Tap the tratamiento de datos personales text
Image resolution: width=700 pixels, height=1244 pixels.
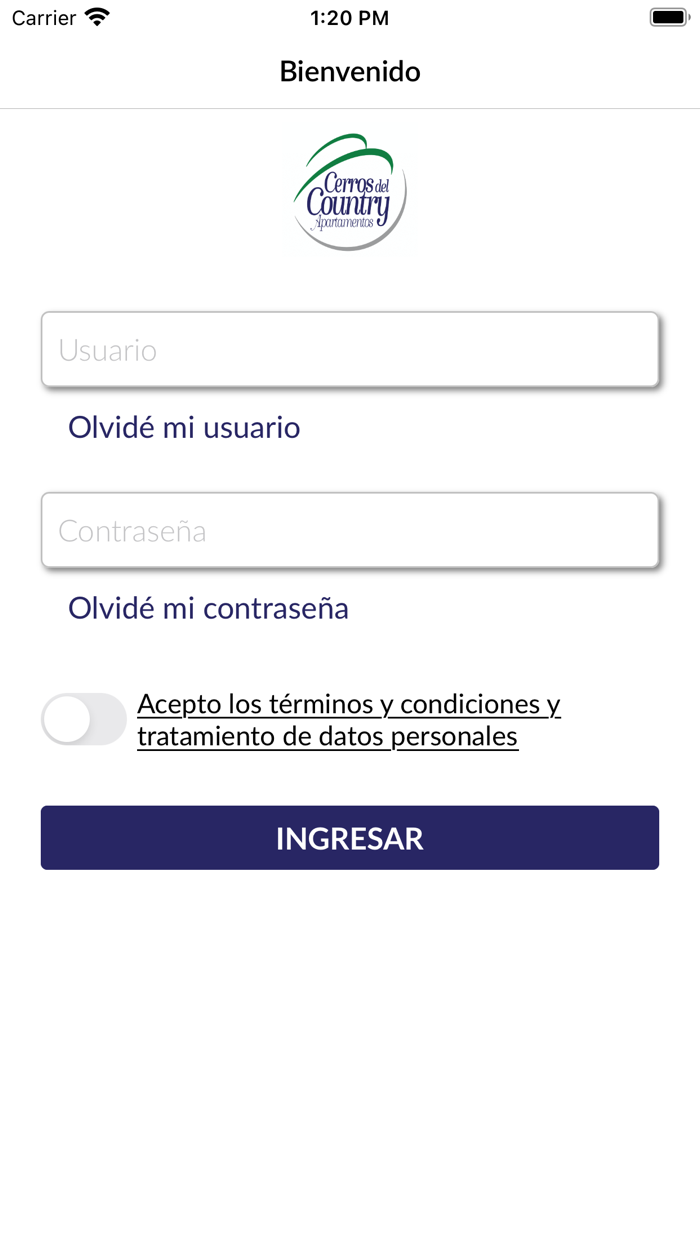point(327,736)
